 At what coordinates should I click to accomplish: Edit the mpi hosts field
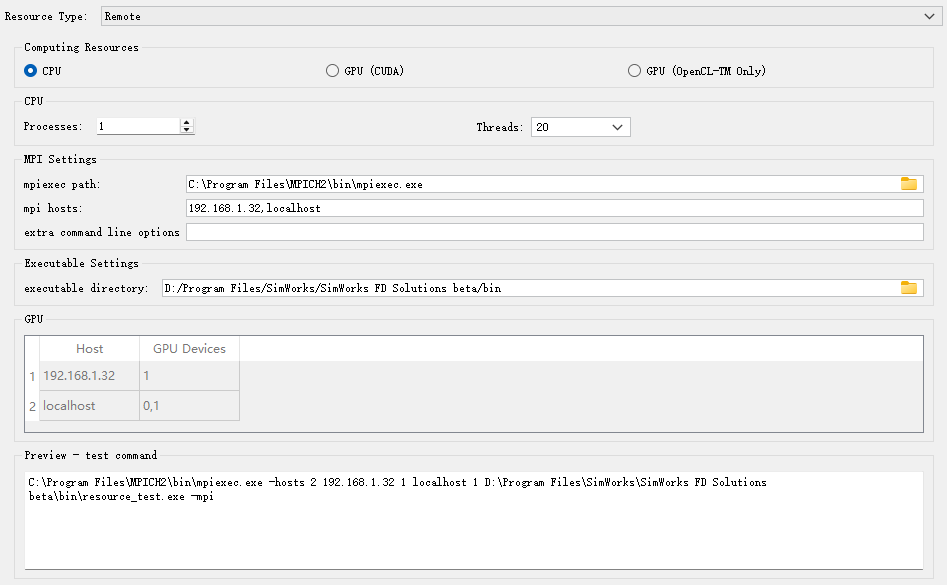point(554,208)
